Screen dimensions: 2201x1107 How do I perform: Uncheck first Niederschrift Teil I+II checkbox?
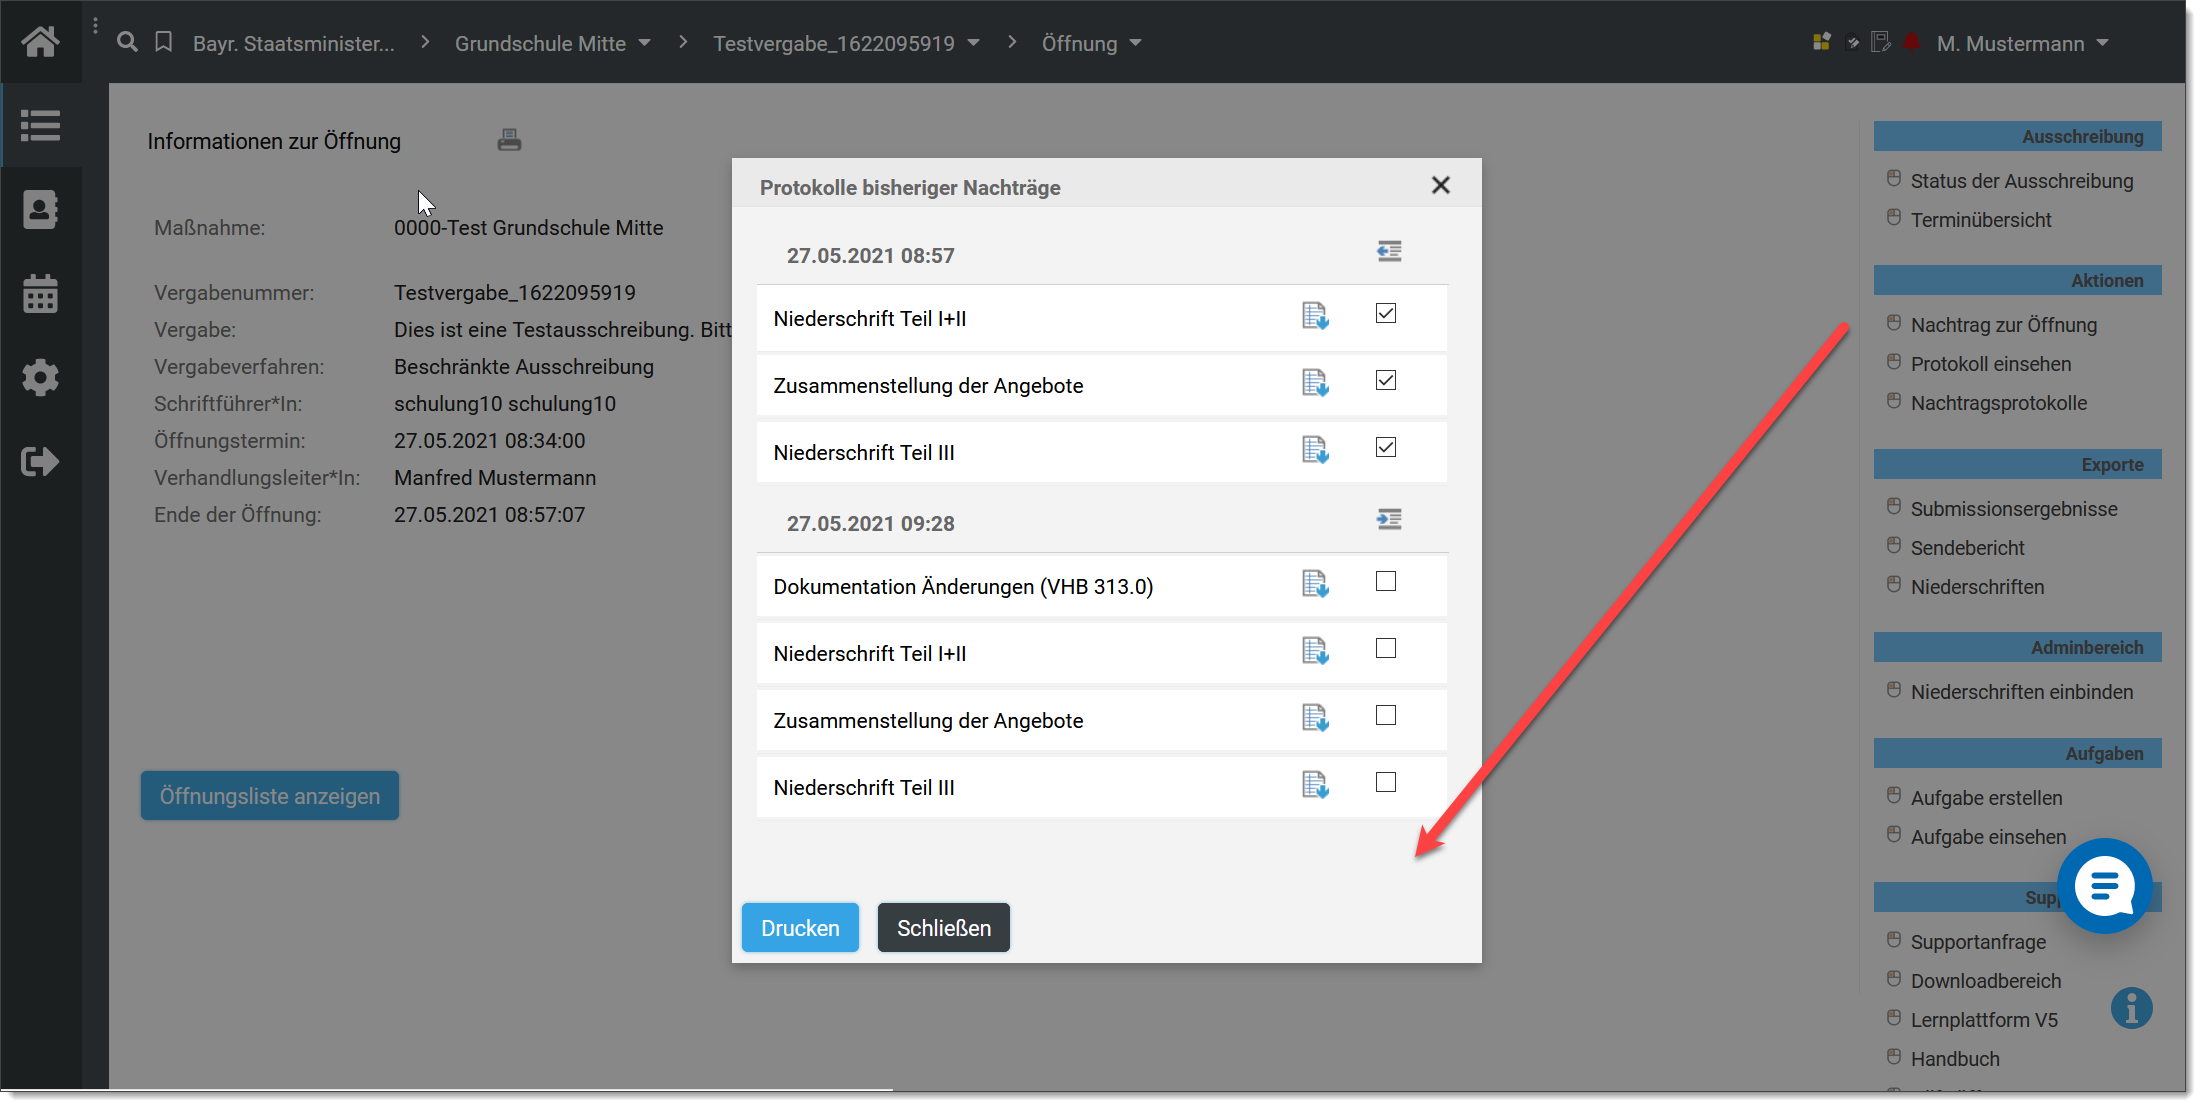coord(1385,314)
